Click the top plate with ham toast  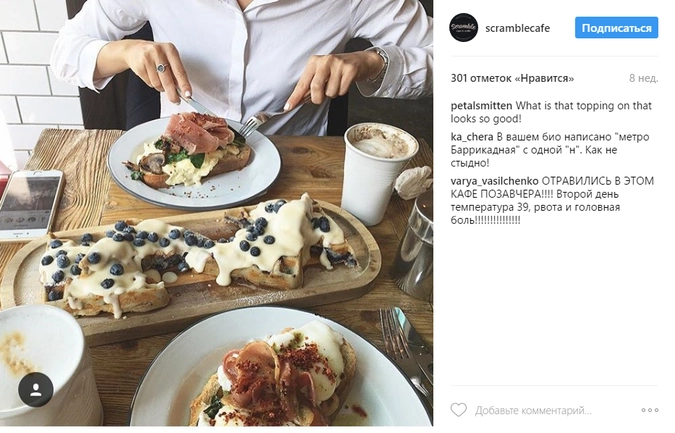(x=194, y=164)
